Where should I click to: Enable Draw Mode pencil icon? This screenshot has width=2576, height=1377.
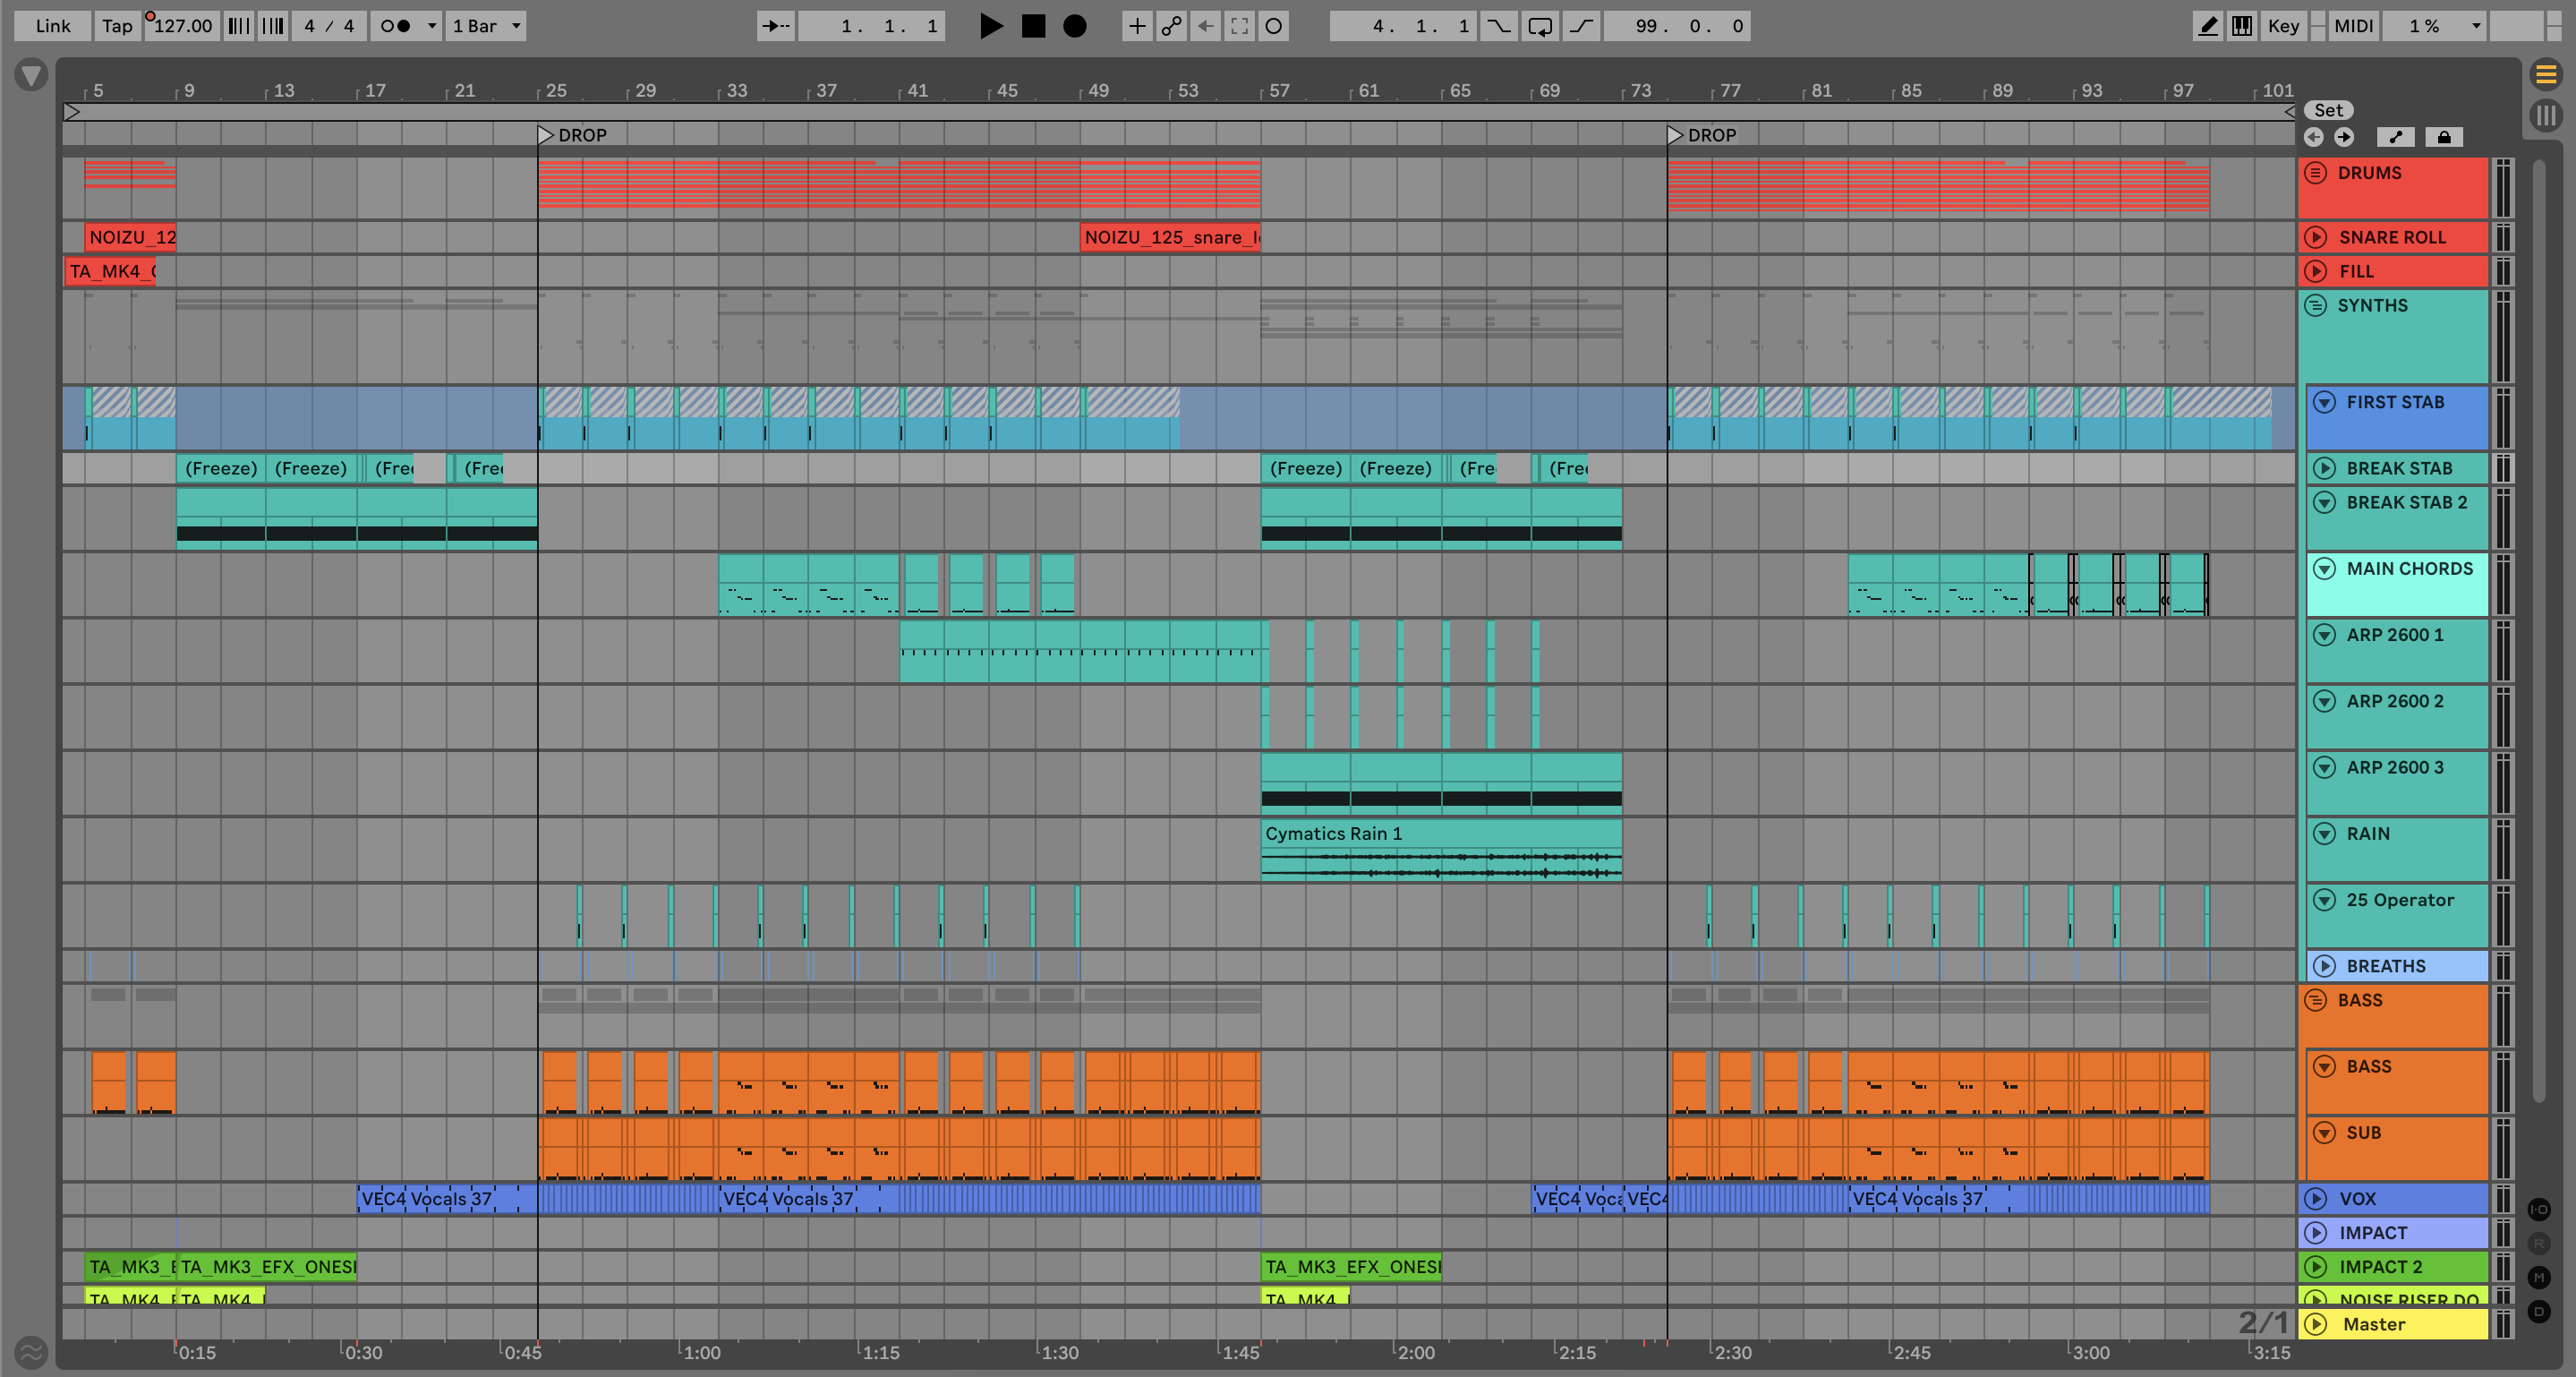click(x=2207, y=26)
